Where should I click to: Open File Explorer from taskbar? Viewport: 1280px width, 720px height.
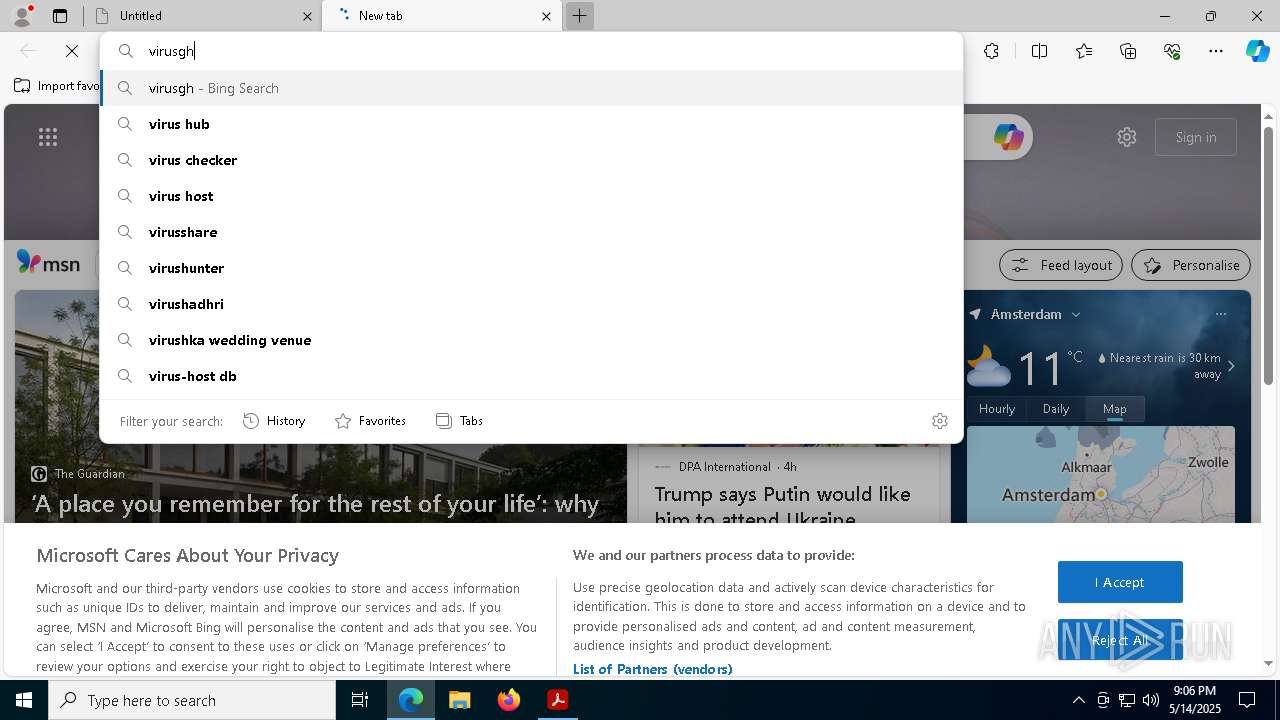coord(459,700)
